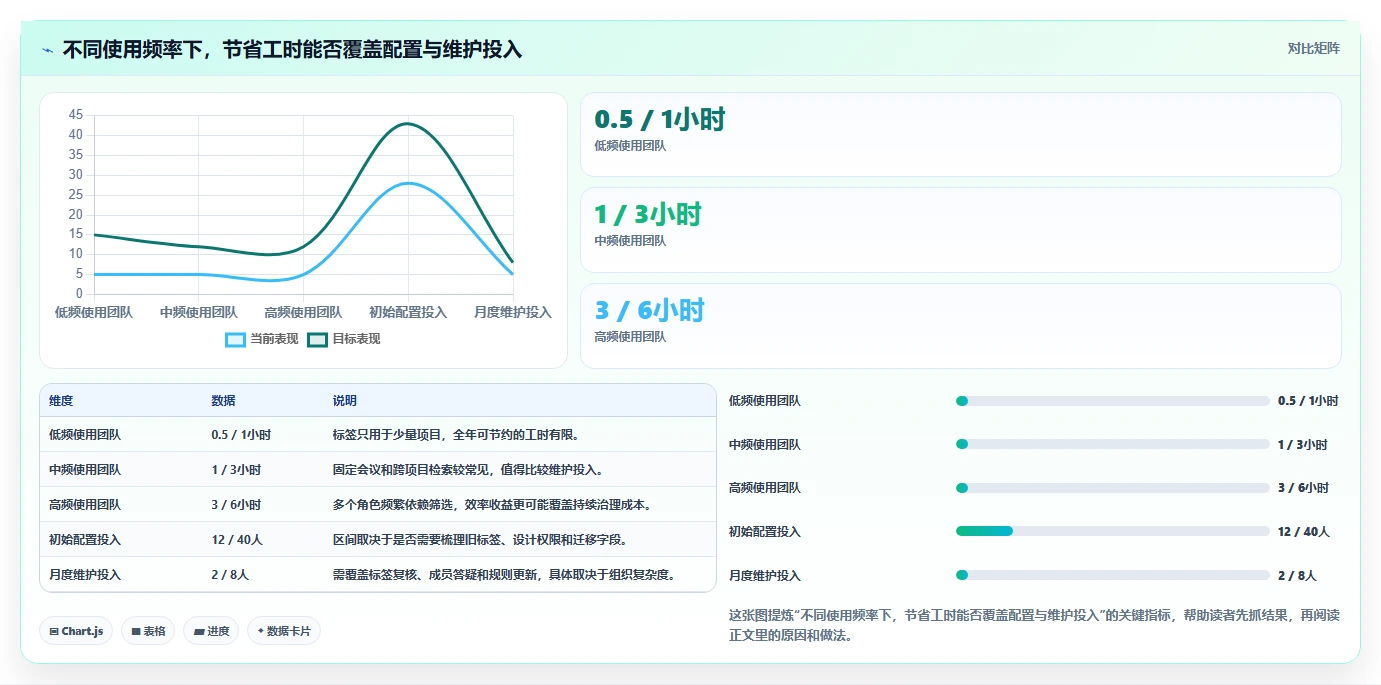
Task: Select the 初始配置投入 table row cell
Action: point(85,540)
